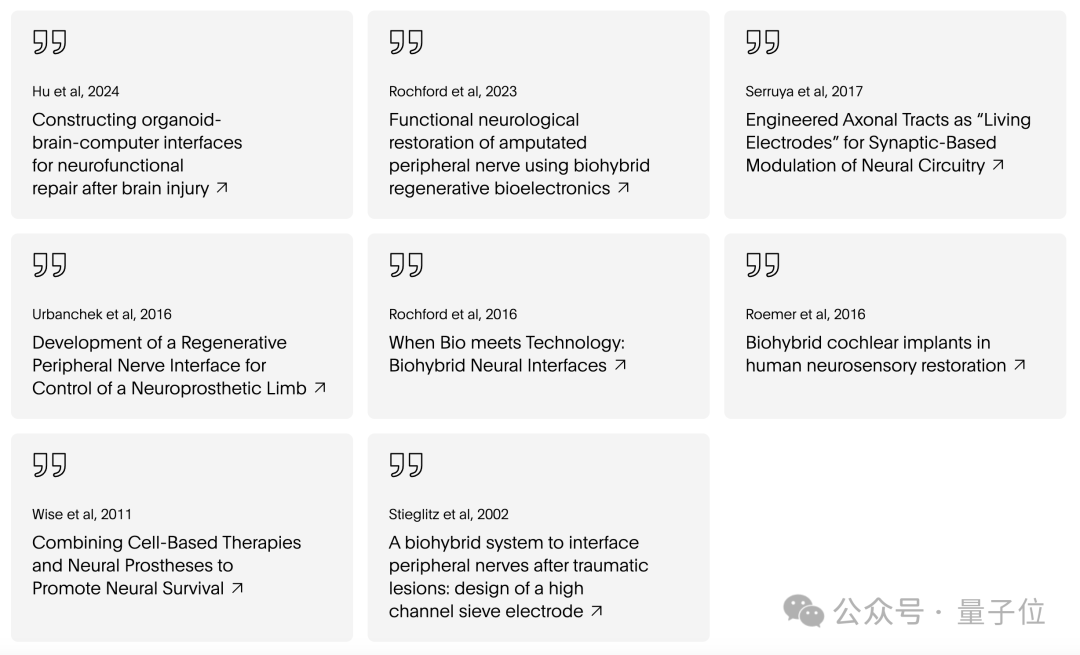Click arrow icon next to regenerative bioelectronics
This screenshot has height=655, width=1080.
pyautogui.click(x=623, y=187)
